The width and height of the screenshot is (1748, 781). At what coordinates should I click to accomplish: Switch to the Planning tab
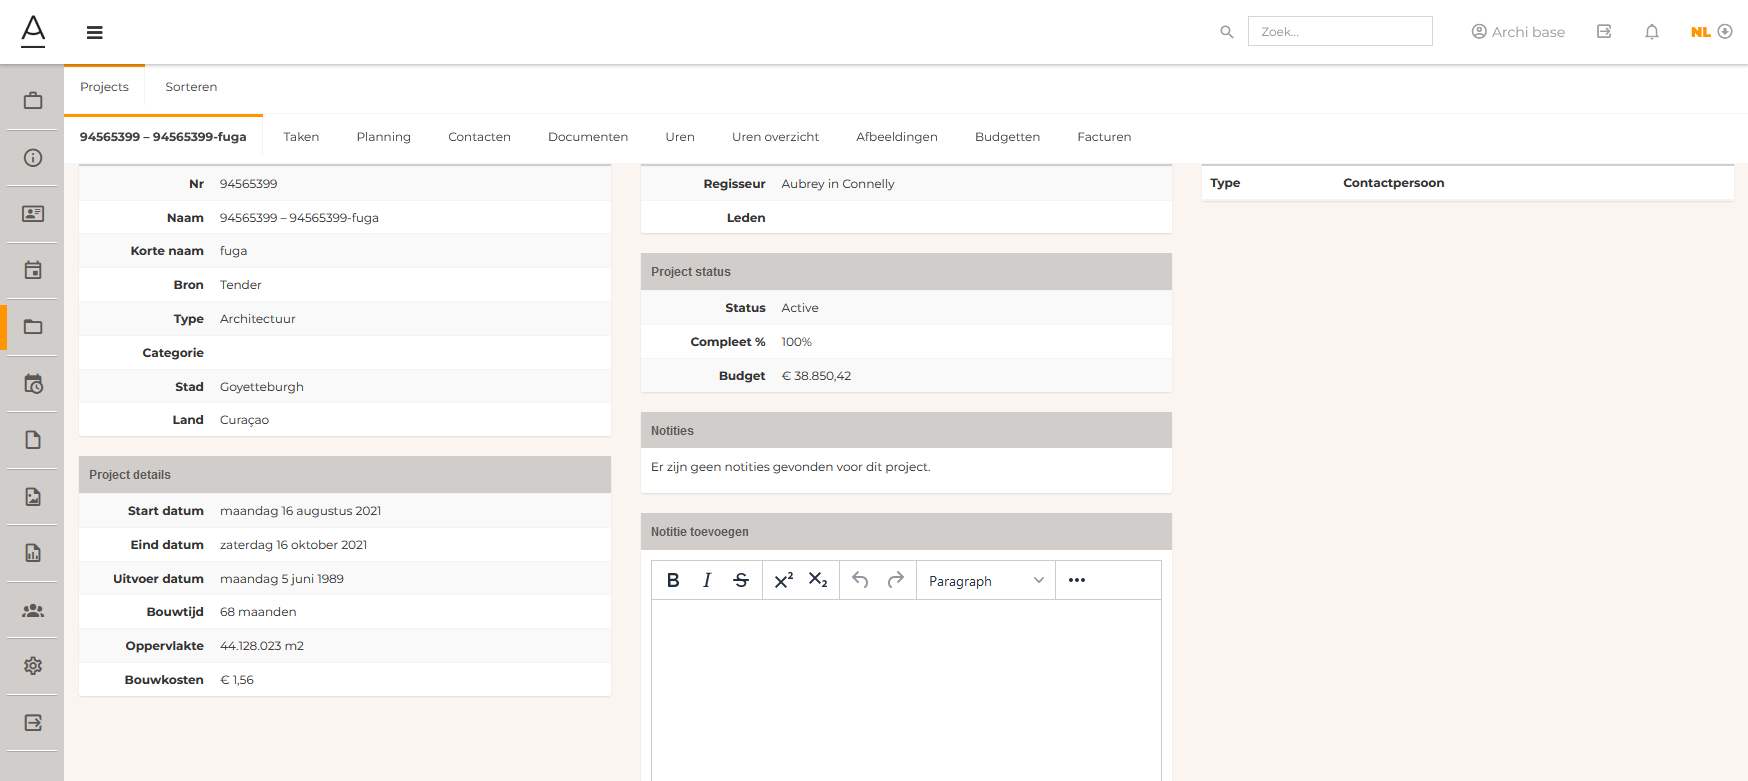[x=383, y=137]
